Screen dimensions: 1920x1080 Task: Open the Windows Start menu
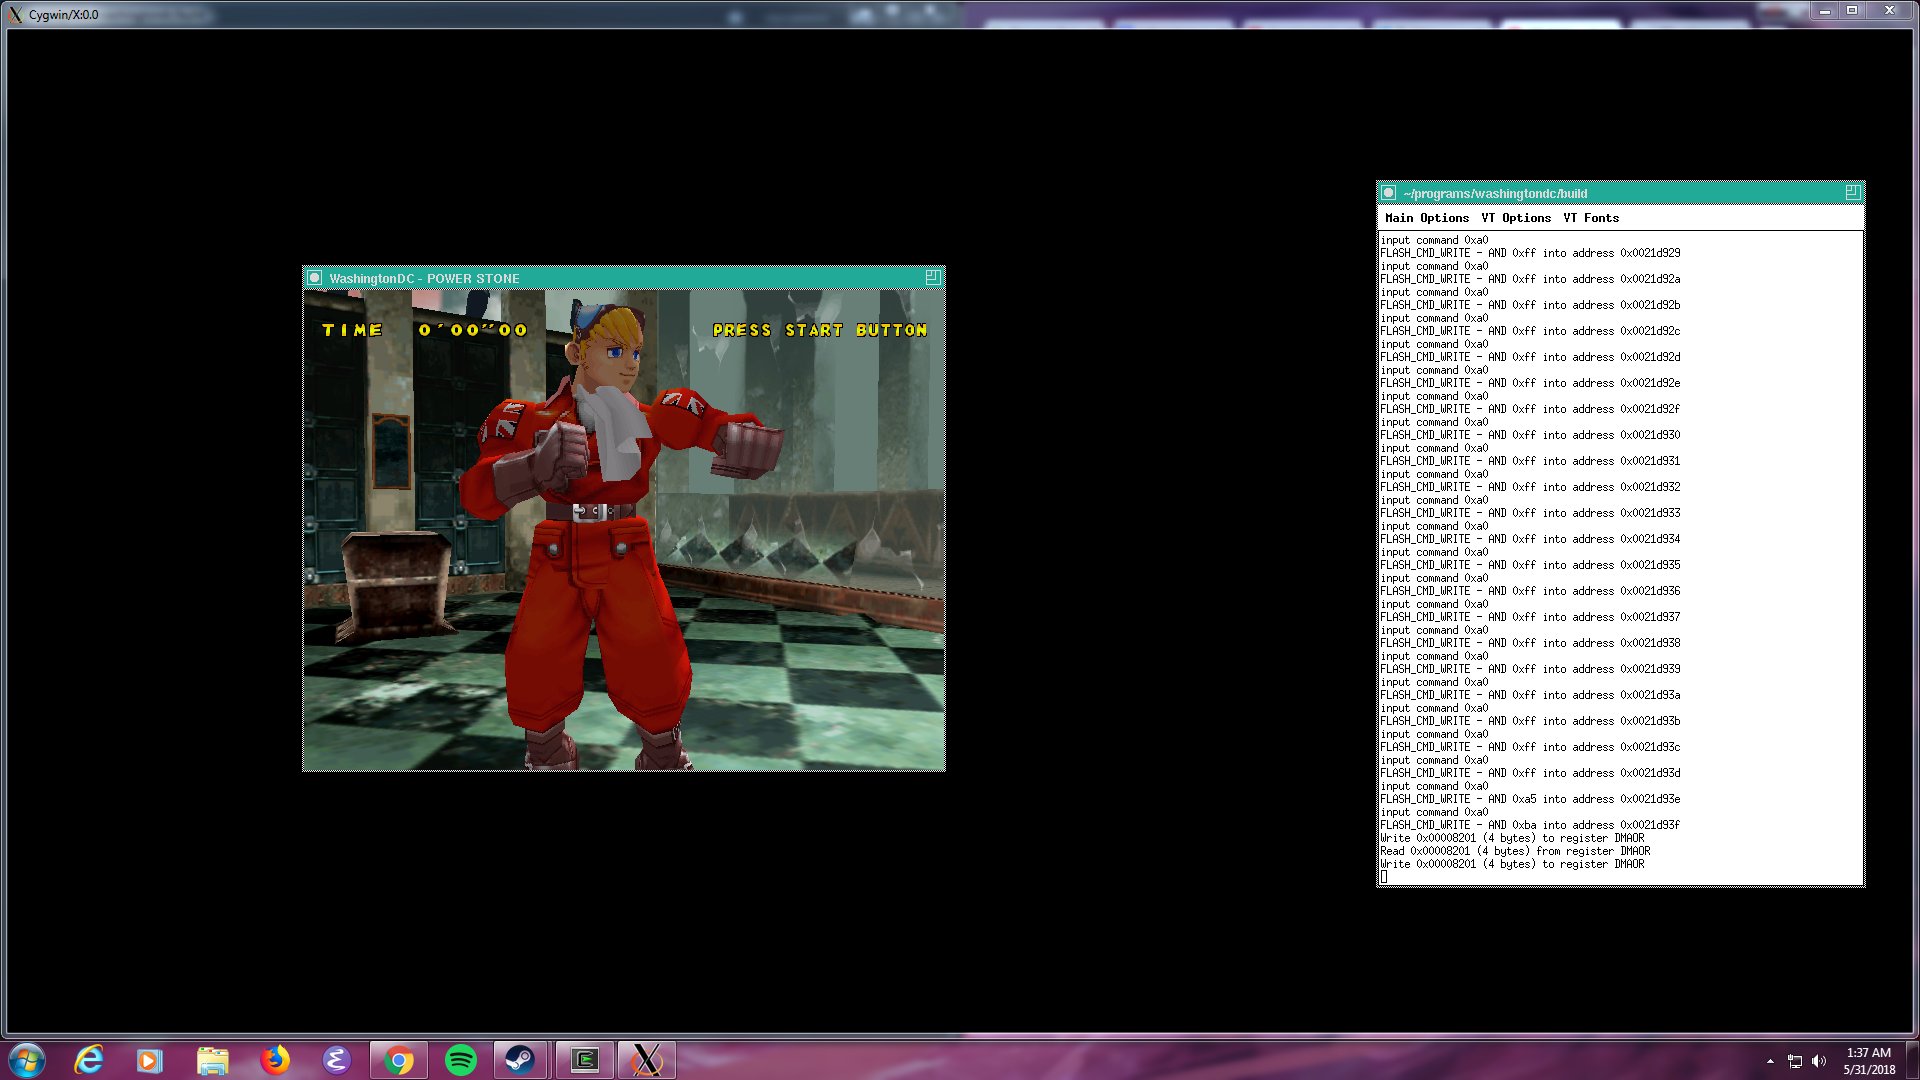tap(27, 1060)
